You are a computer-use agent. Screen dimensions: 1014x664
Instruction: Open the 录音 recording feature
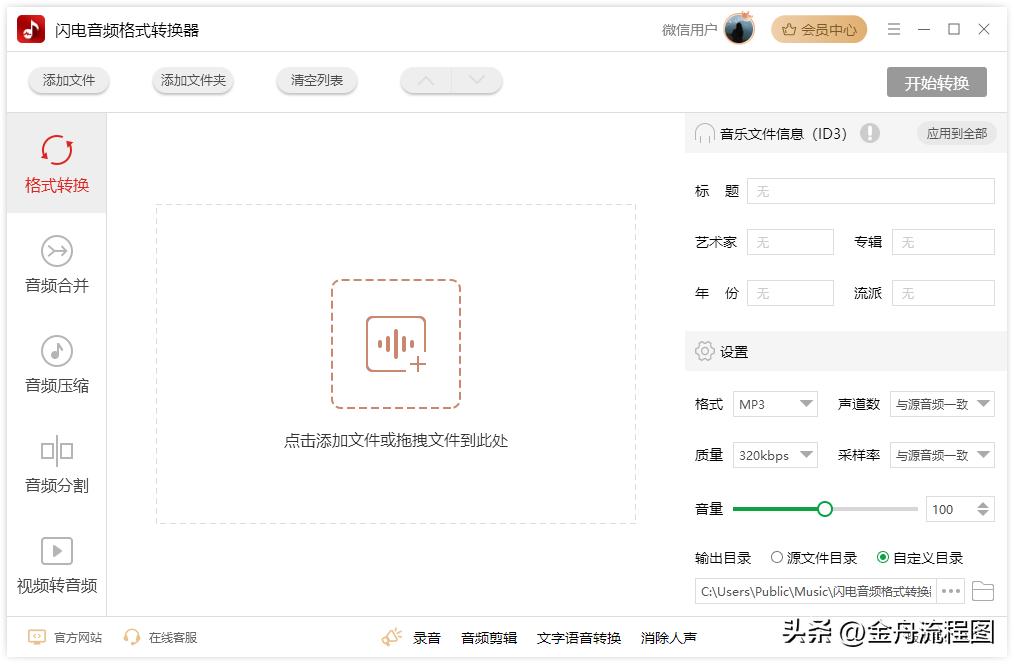point(425,637)
